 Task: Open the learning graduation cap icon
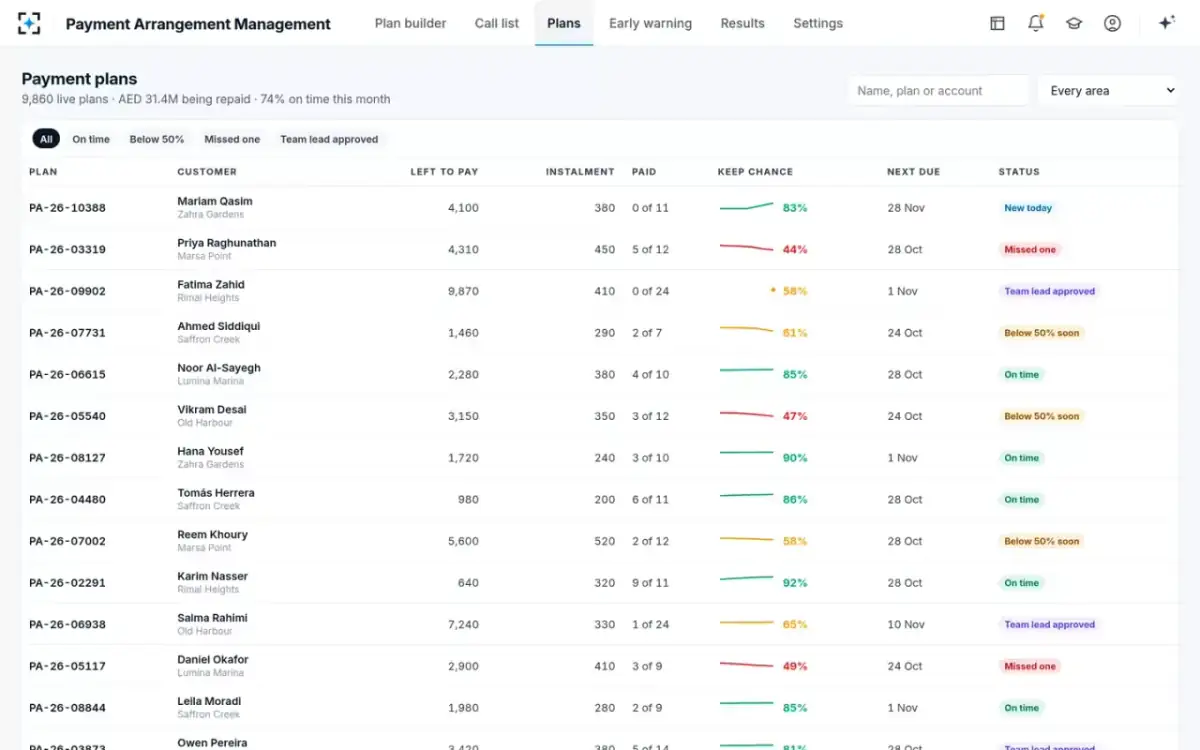pyautogui.click(x=1074, y=23)
